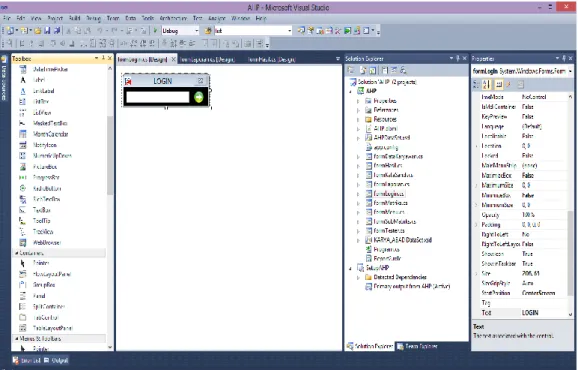Choose the SplitContainer toolbox control

coord(49,307)
